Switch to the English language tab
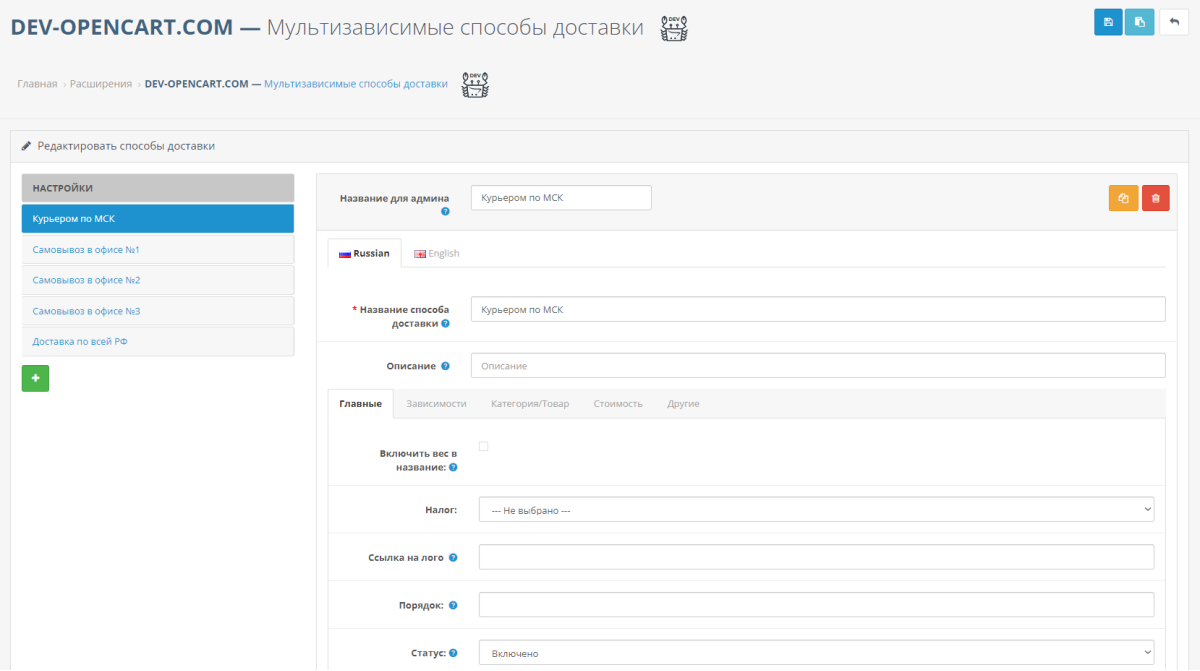Viewport: 1200px width, 671px height. click(437, 253)
